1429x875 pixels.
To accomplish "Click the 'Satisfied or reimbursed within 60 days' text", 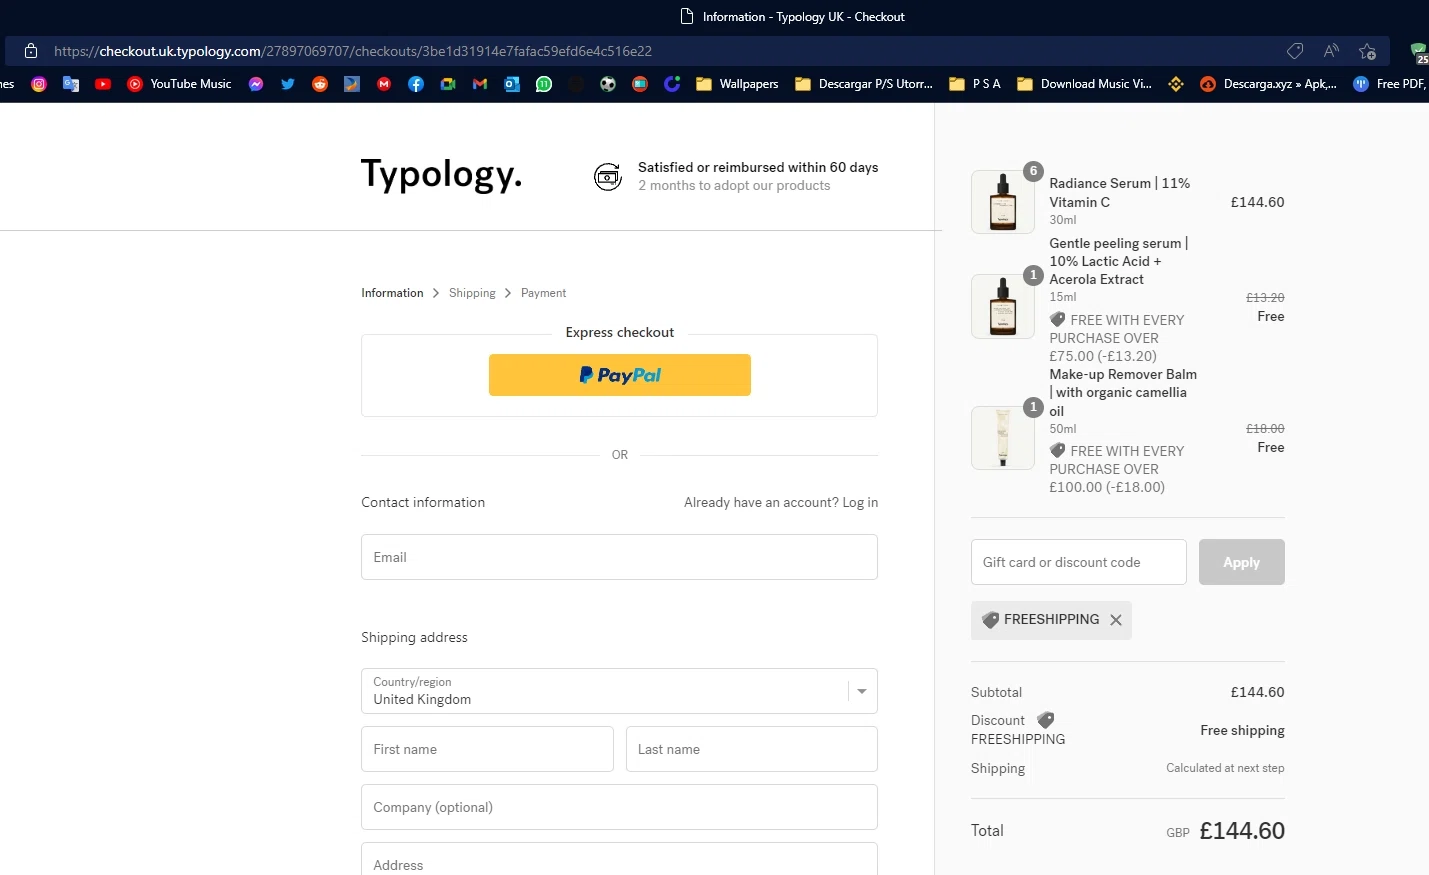I will [x=758, y=167].
